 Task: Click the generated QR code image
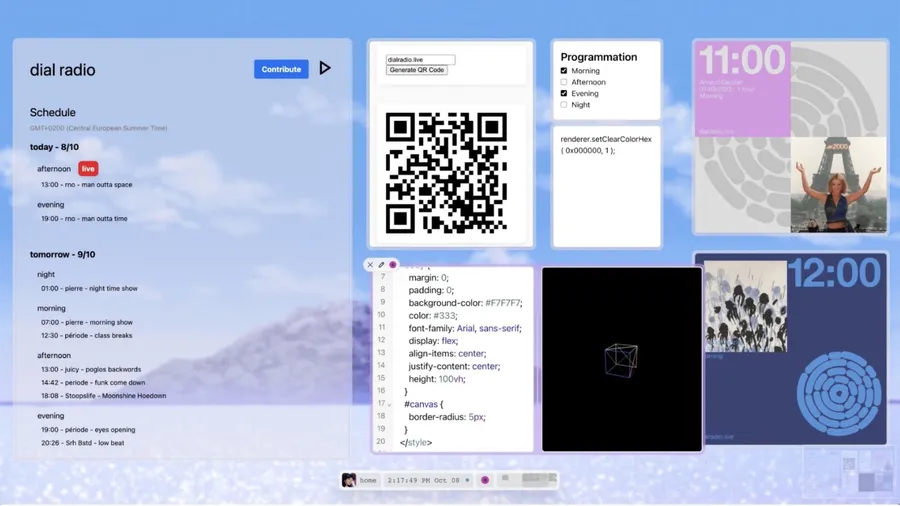[446, 173]
